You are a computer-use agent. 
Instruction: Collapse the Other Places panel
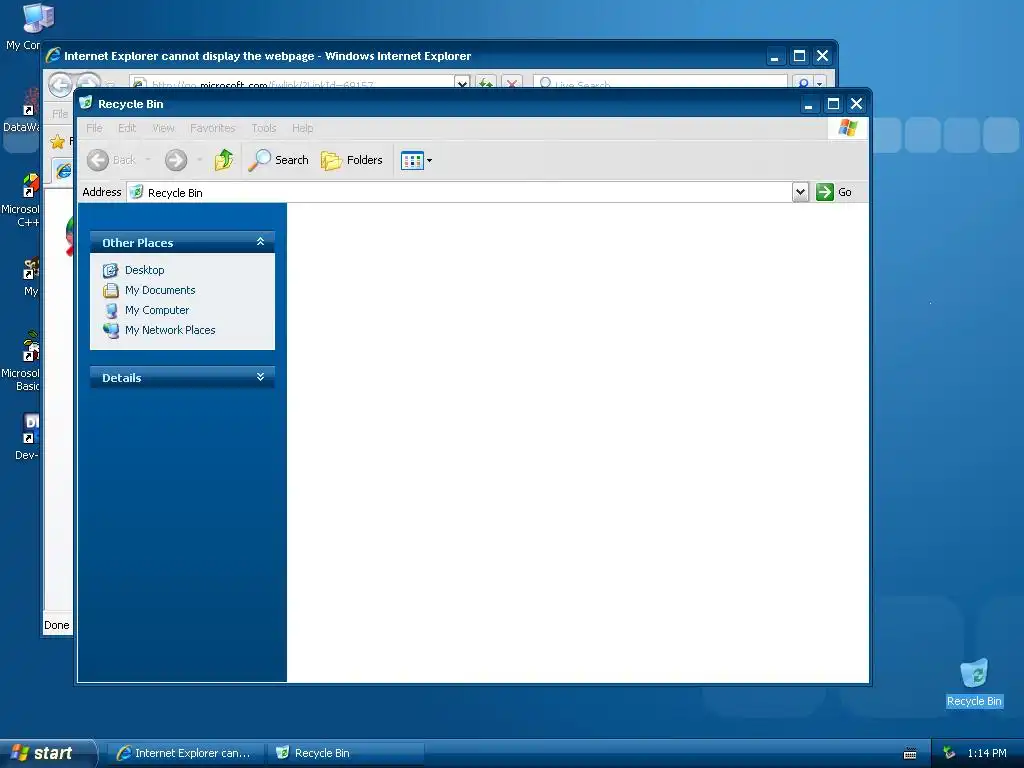(260, 242)
